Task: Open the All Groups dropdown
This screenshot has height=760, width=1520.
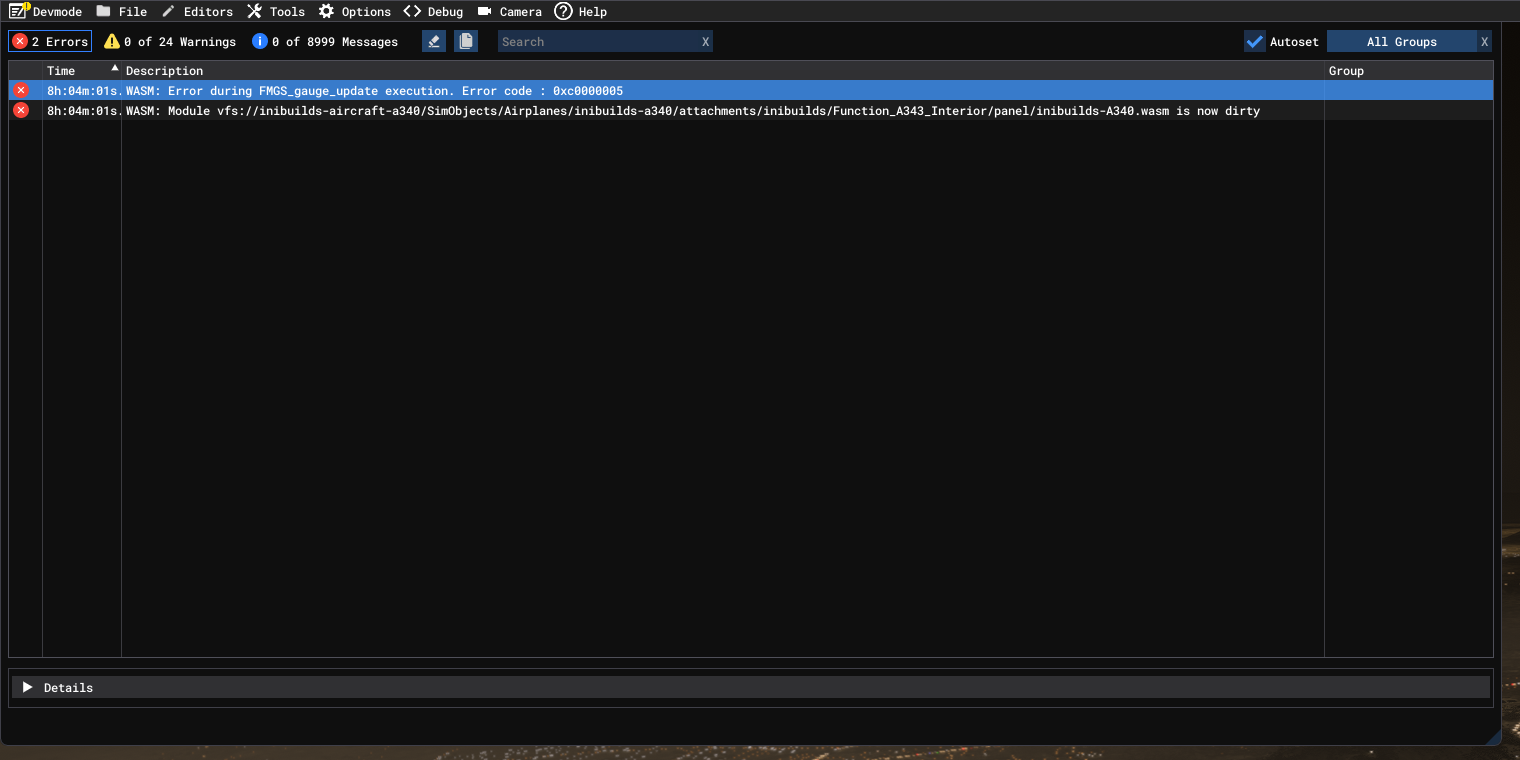Action: (x=1401, y=42)
